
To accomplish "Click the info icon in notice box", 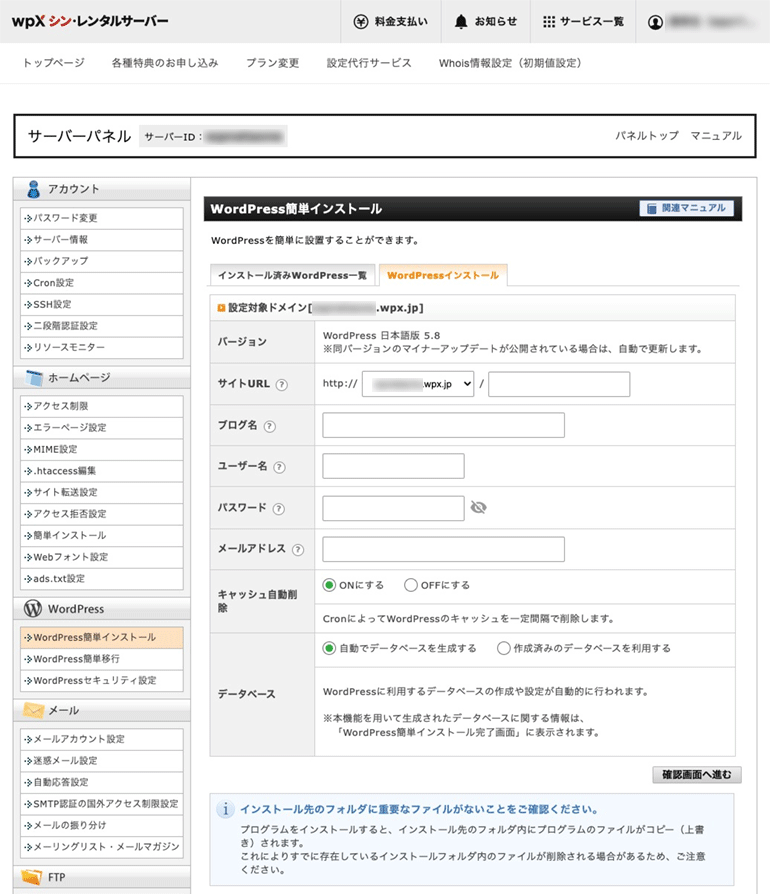I will 226,809.
